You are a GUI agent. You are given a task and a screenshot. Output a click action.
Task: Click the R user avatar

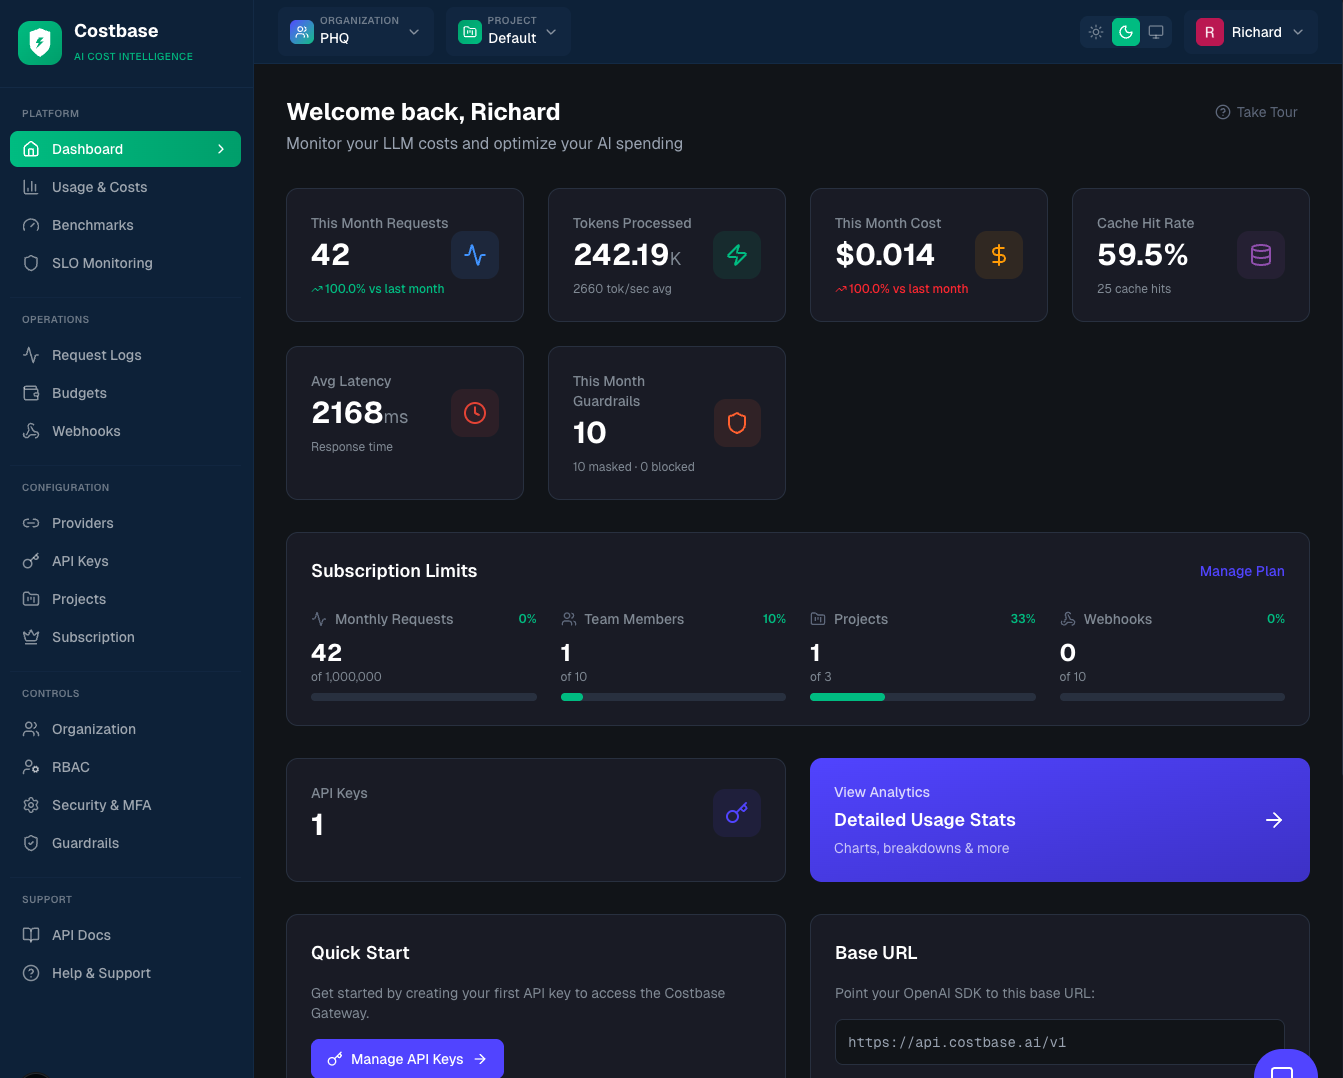tap(1210, 32)
